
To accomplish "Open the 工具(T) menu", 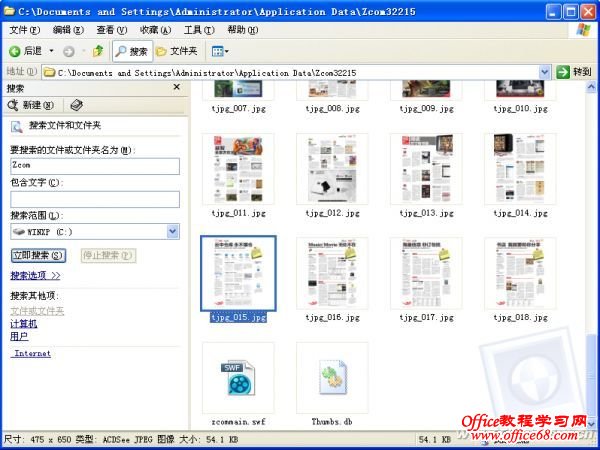I will (199, 30).
